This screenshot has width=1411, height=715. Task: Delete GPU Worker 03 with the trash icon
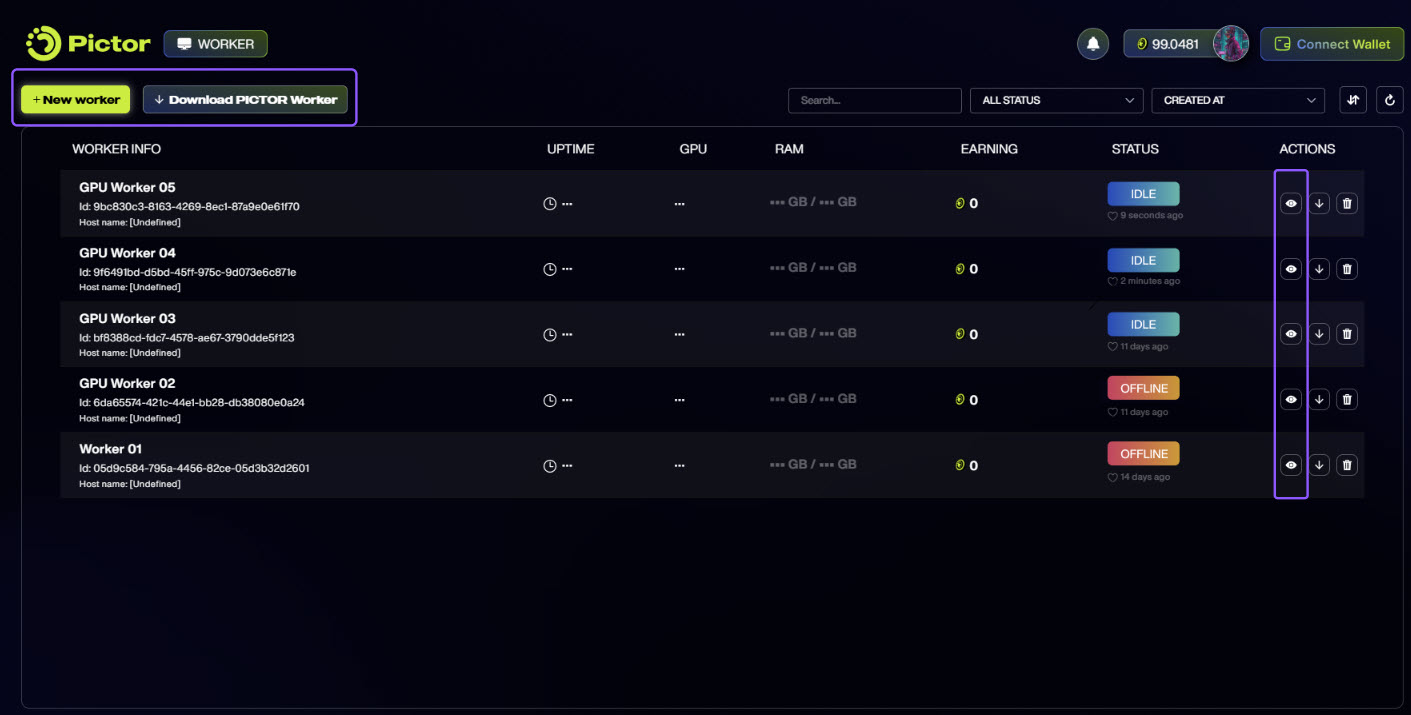1347,334
